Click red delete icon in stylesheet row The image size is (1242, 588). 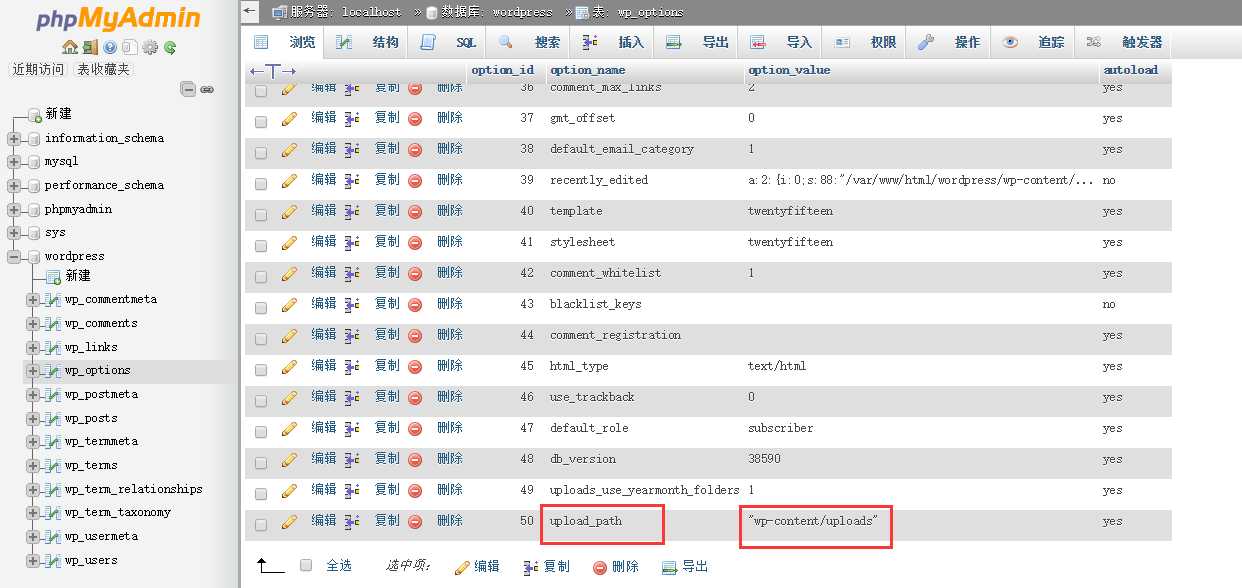[x=415, y=242]
